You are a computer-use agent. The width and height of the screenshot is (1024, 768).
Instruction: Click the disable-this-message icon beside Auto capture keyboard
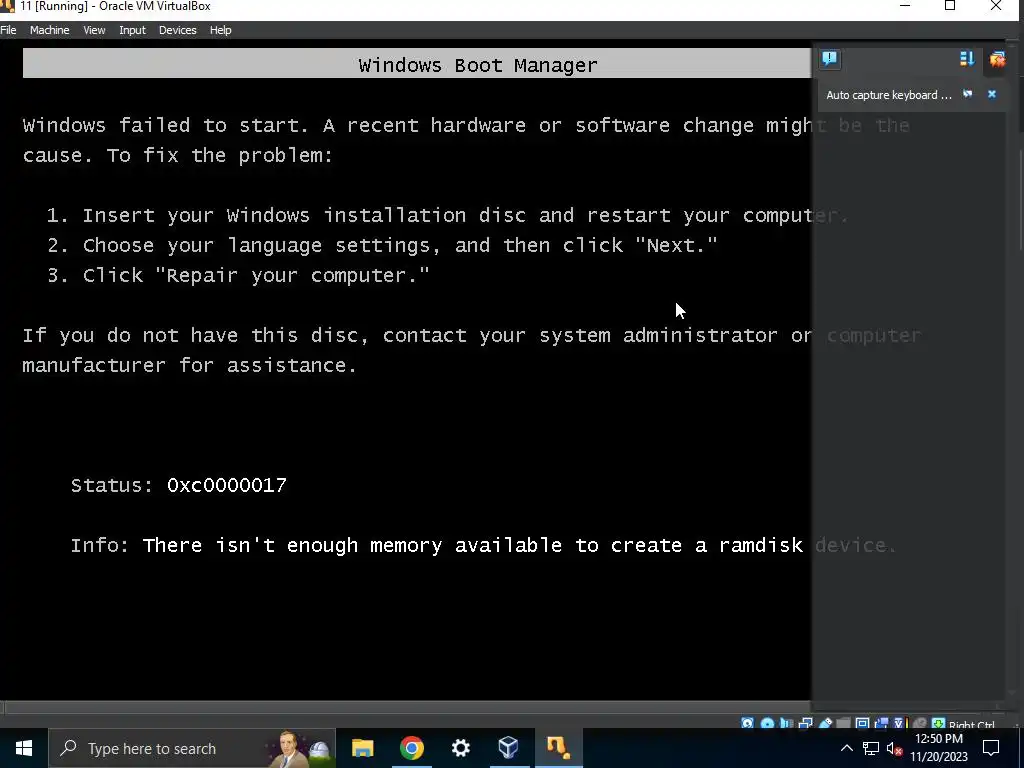pyautogui.click(x=968, y=94)
